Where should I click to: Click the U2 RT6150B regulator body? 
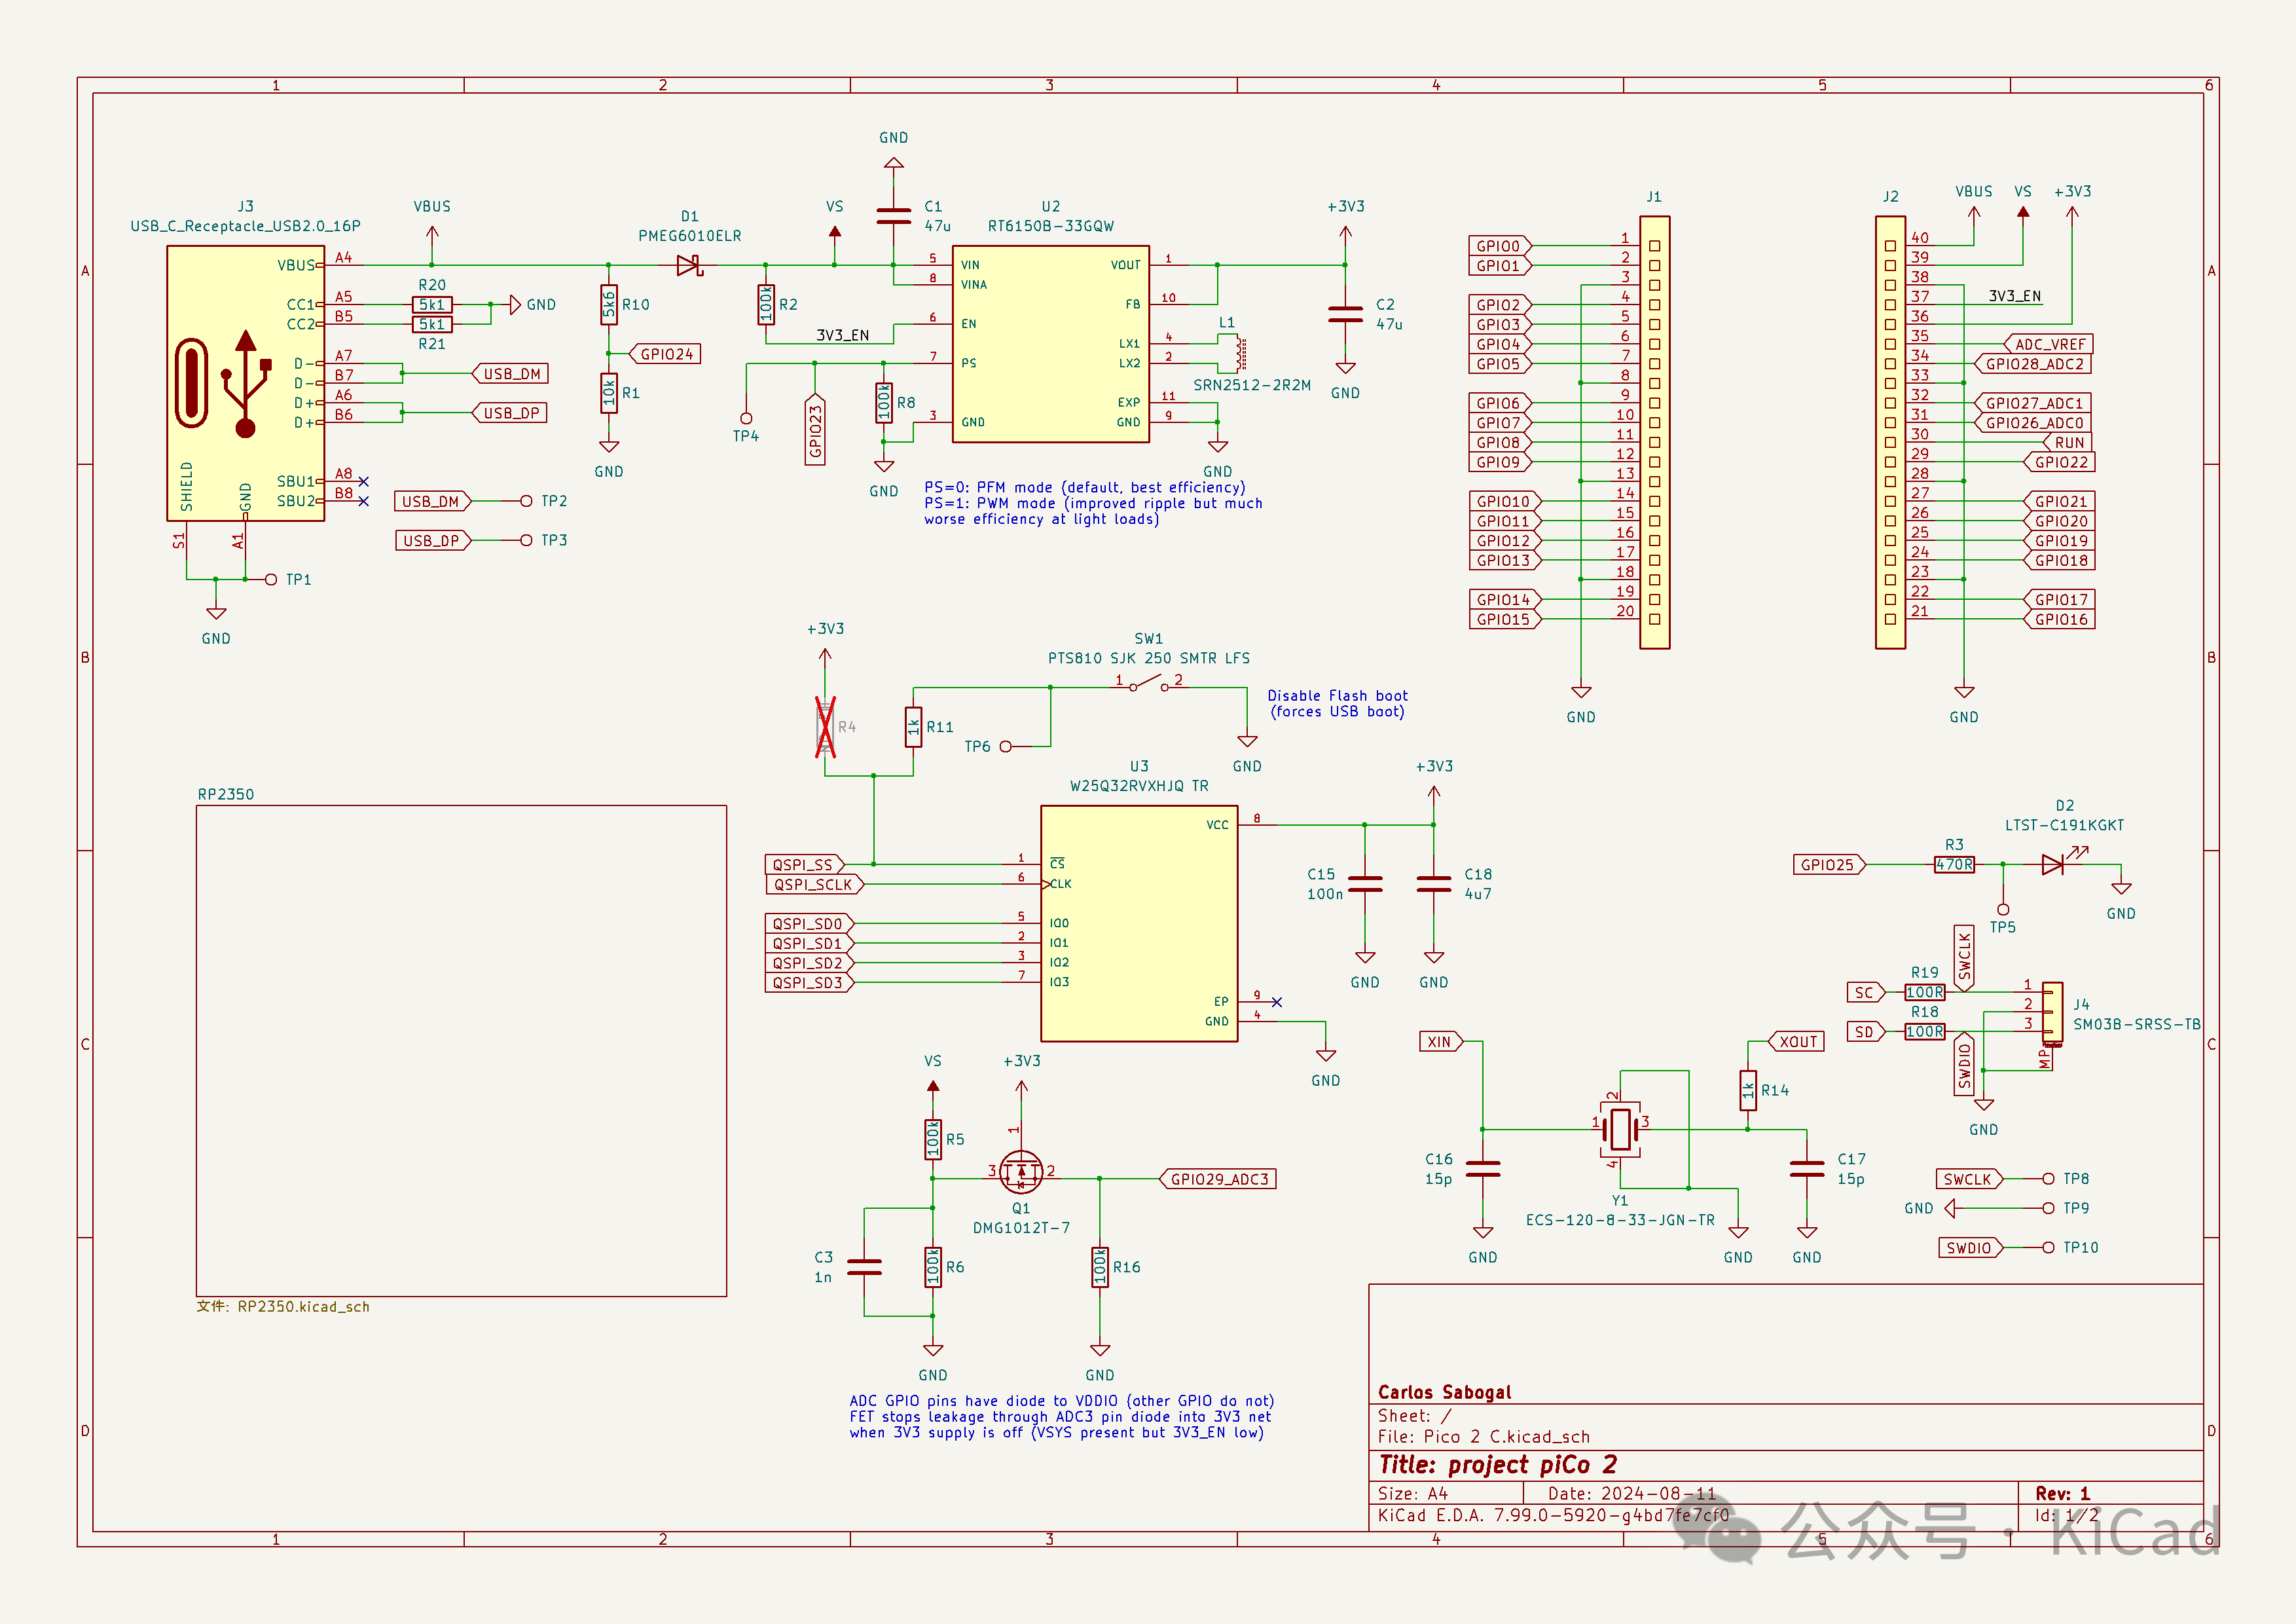coord(1050,343)
